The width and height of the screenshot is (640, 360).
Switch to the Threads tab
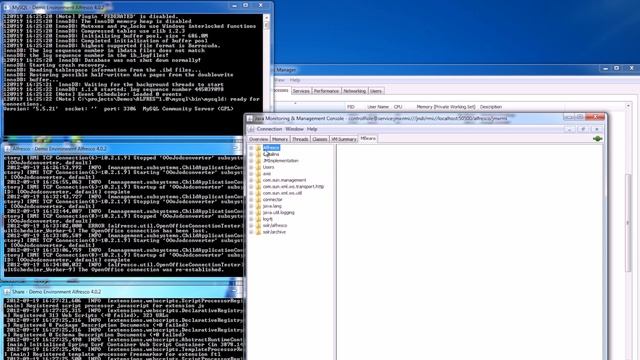tap(300, 139)
